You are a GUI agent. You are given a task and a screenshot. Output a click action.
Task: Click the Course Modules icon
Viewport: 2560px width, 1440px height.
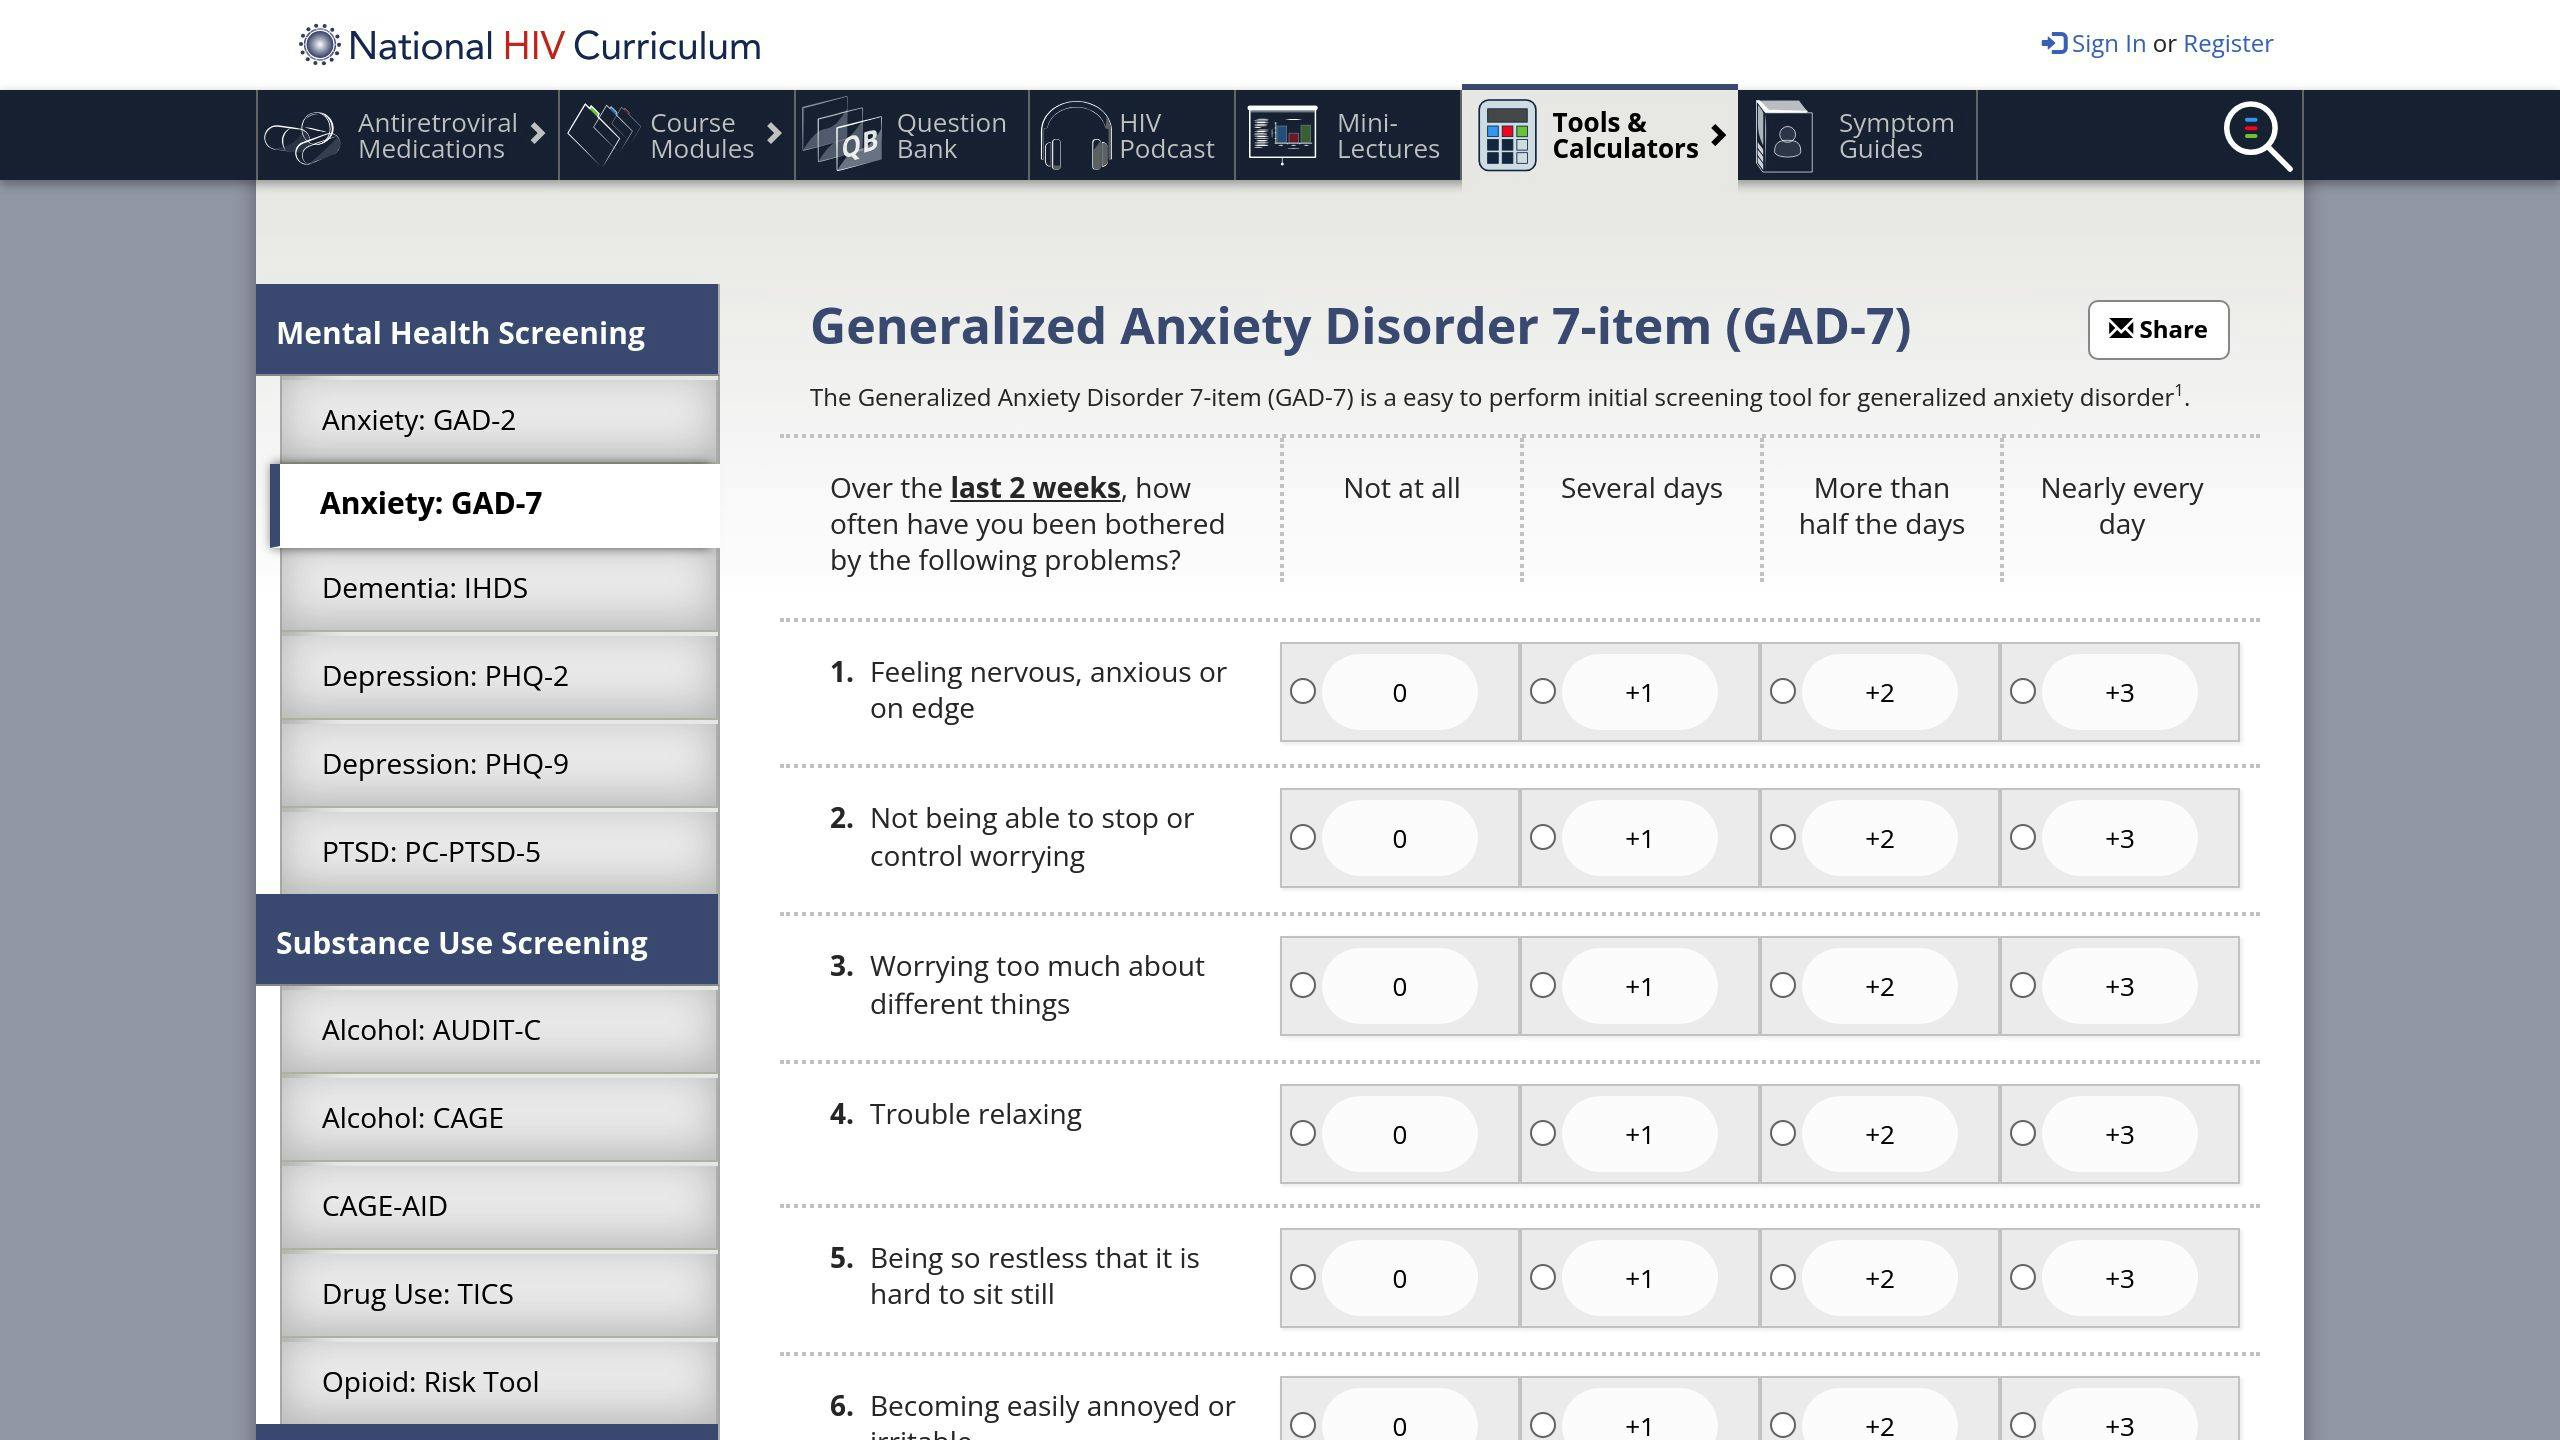(603, 134)
